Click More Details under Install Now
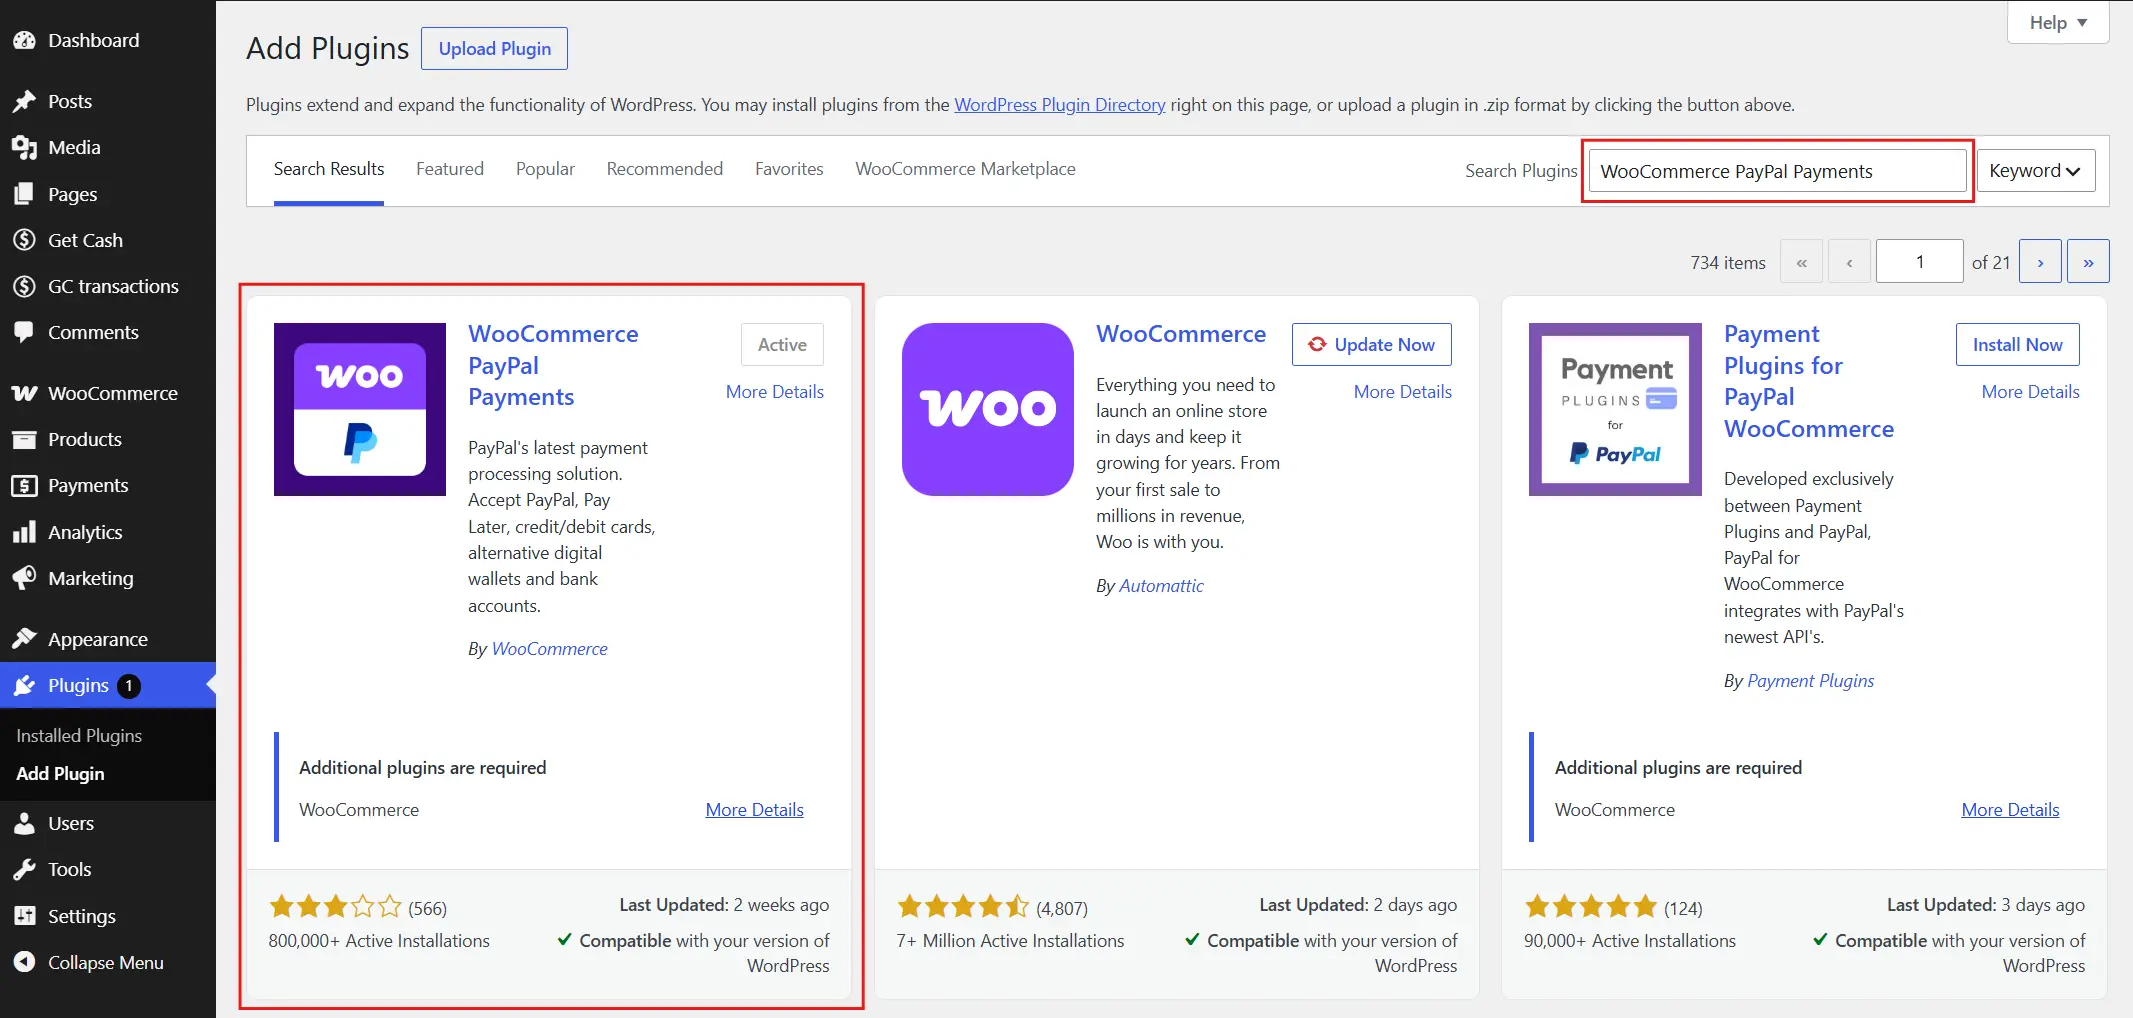Screen dimensions: 2133x1018 click(x=2030, y=392)
